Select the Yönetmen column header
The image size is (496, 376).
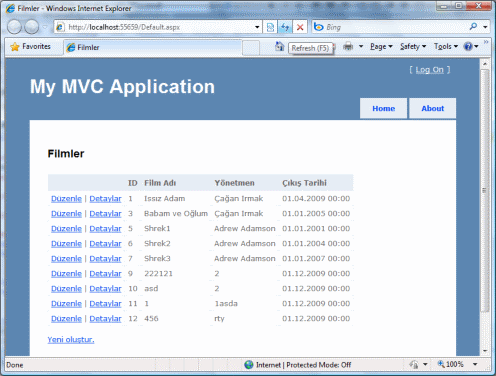[234, 183]
